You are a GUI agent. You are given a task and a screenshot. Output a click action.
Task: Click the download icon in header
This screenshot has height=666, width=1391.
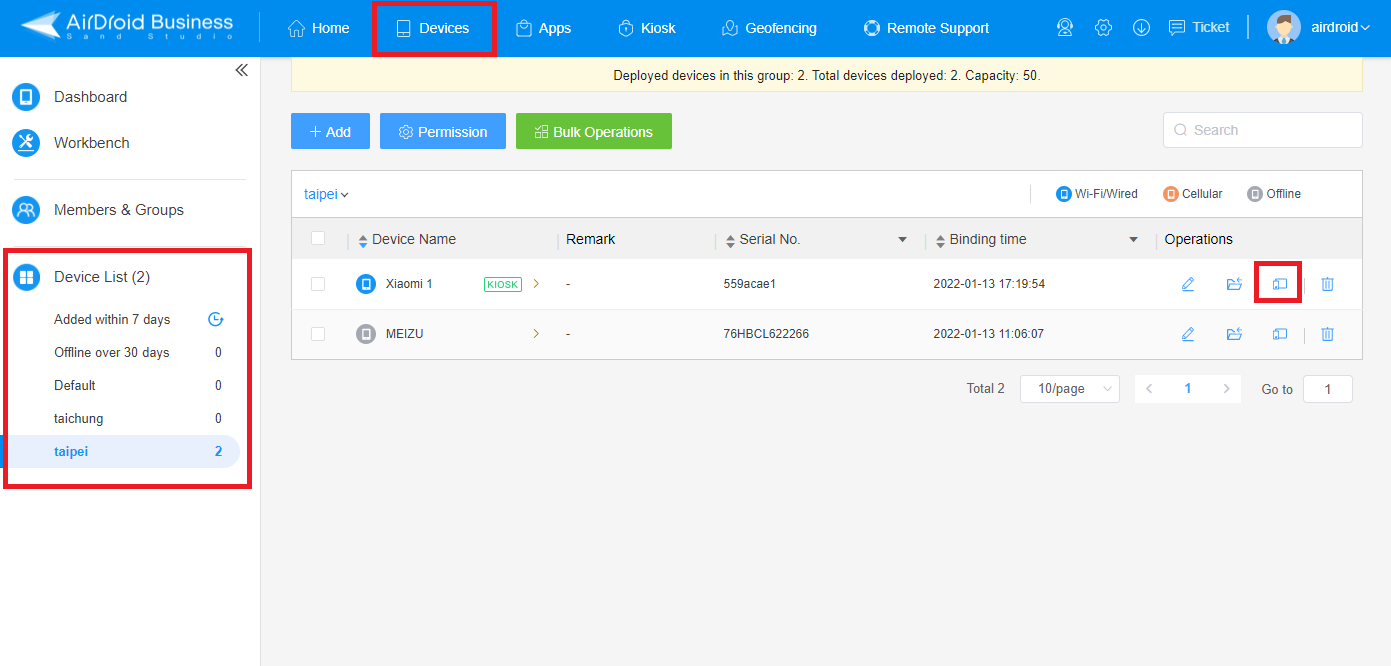click(1141, 28)
